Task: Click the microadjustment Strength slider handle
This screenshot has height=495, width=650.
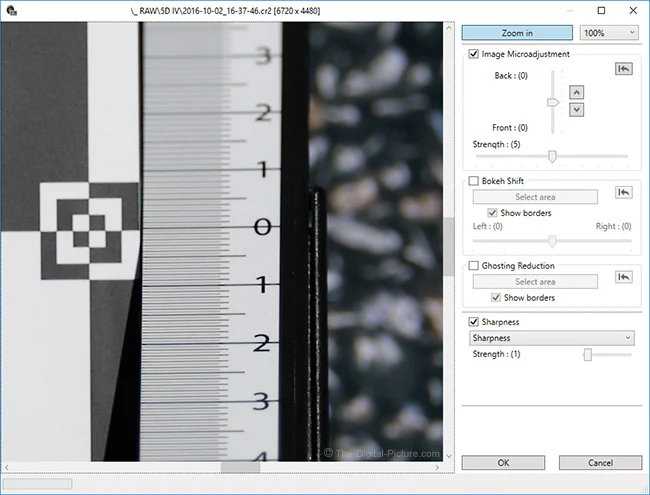Action: tap(552, 156)
